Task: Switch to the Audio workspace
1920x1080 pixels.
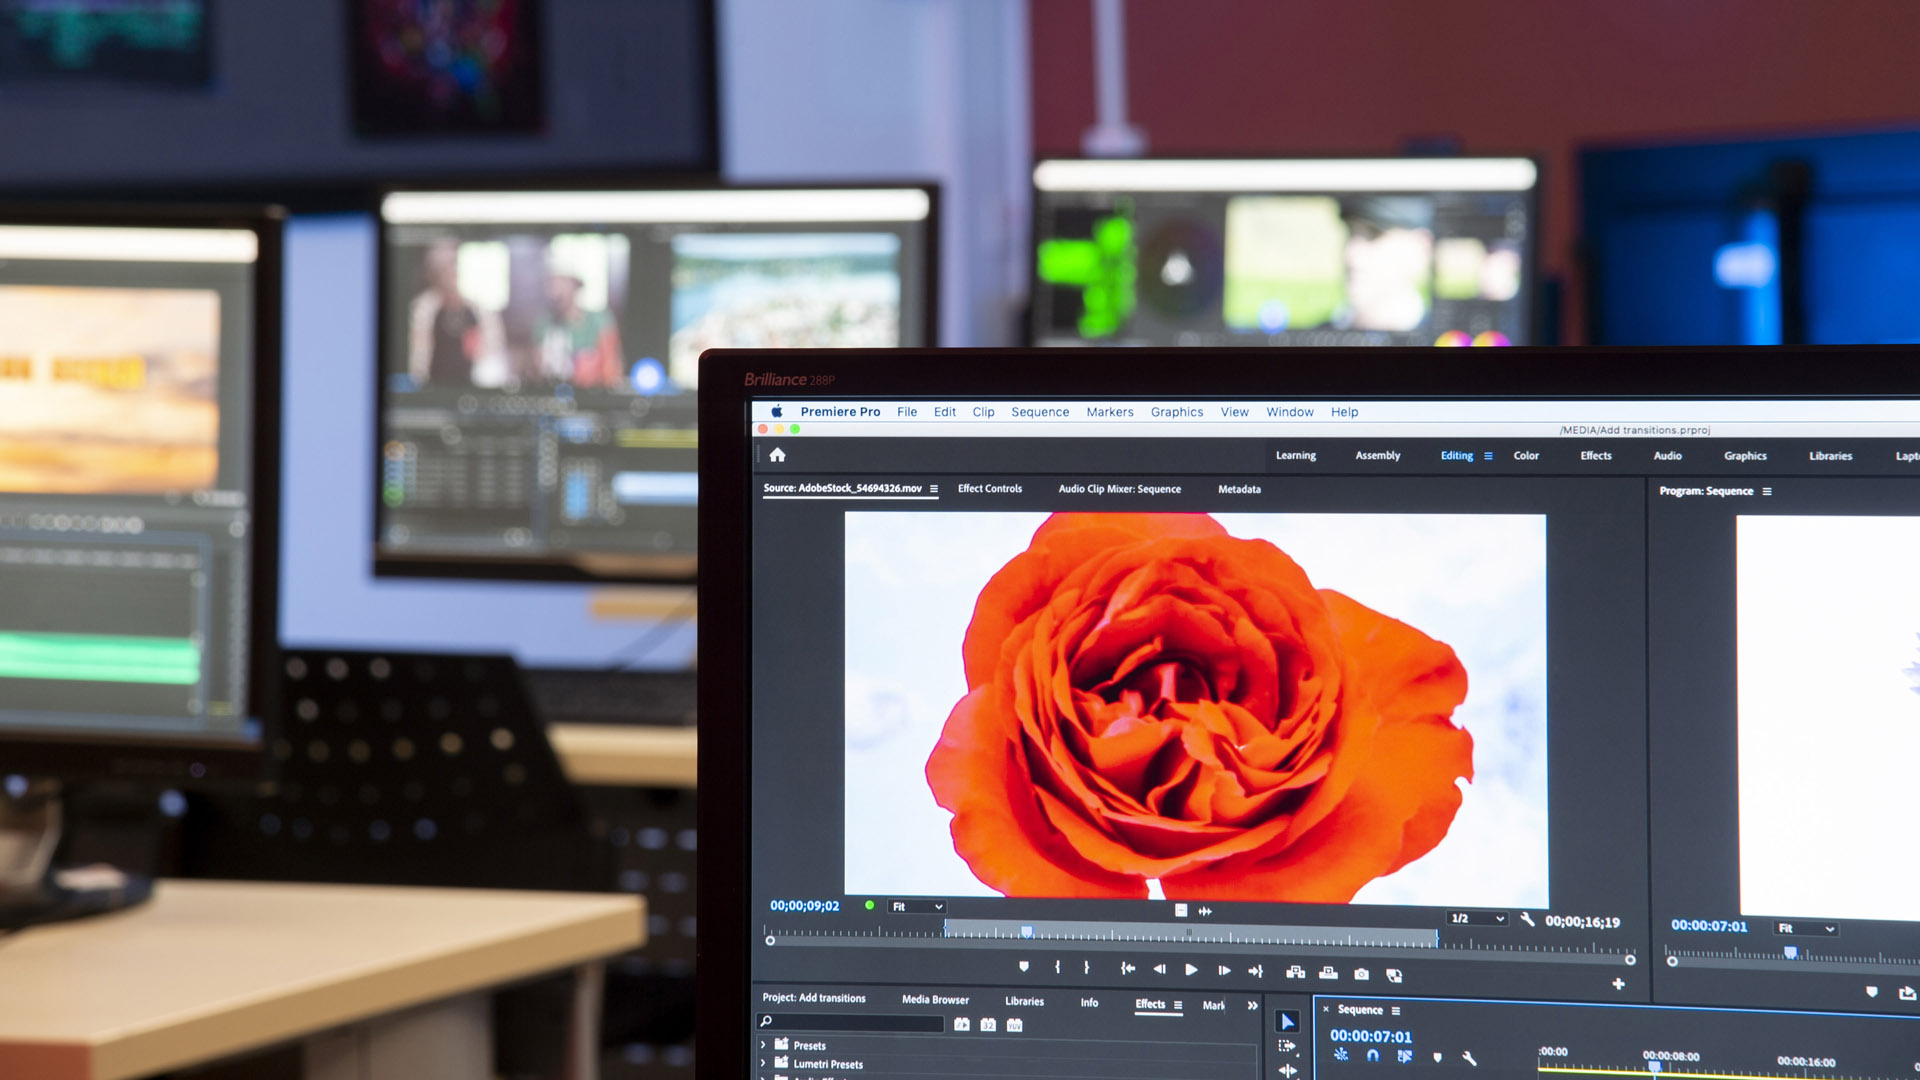Action: 1667,456
